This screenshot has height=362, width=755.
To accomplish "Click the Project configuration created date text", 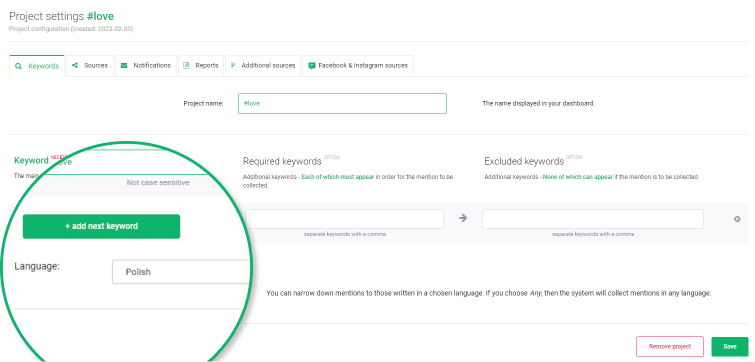I will pos(71,29).
